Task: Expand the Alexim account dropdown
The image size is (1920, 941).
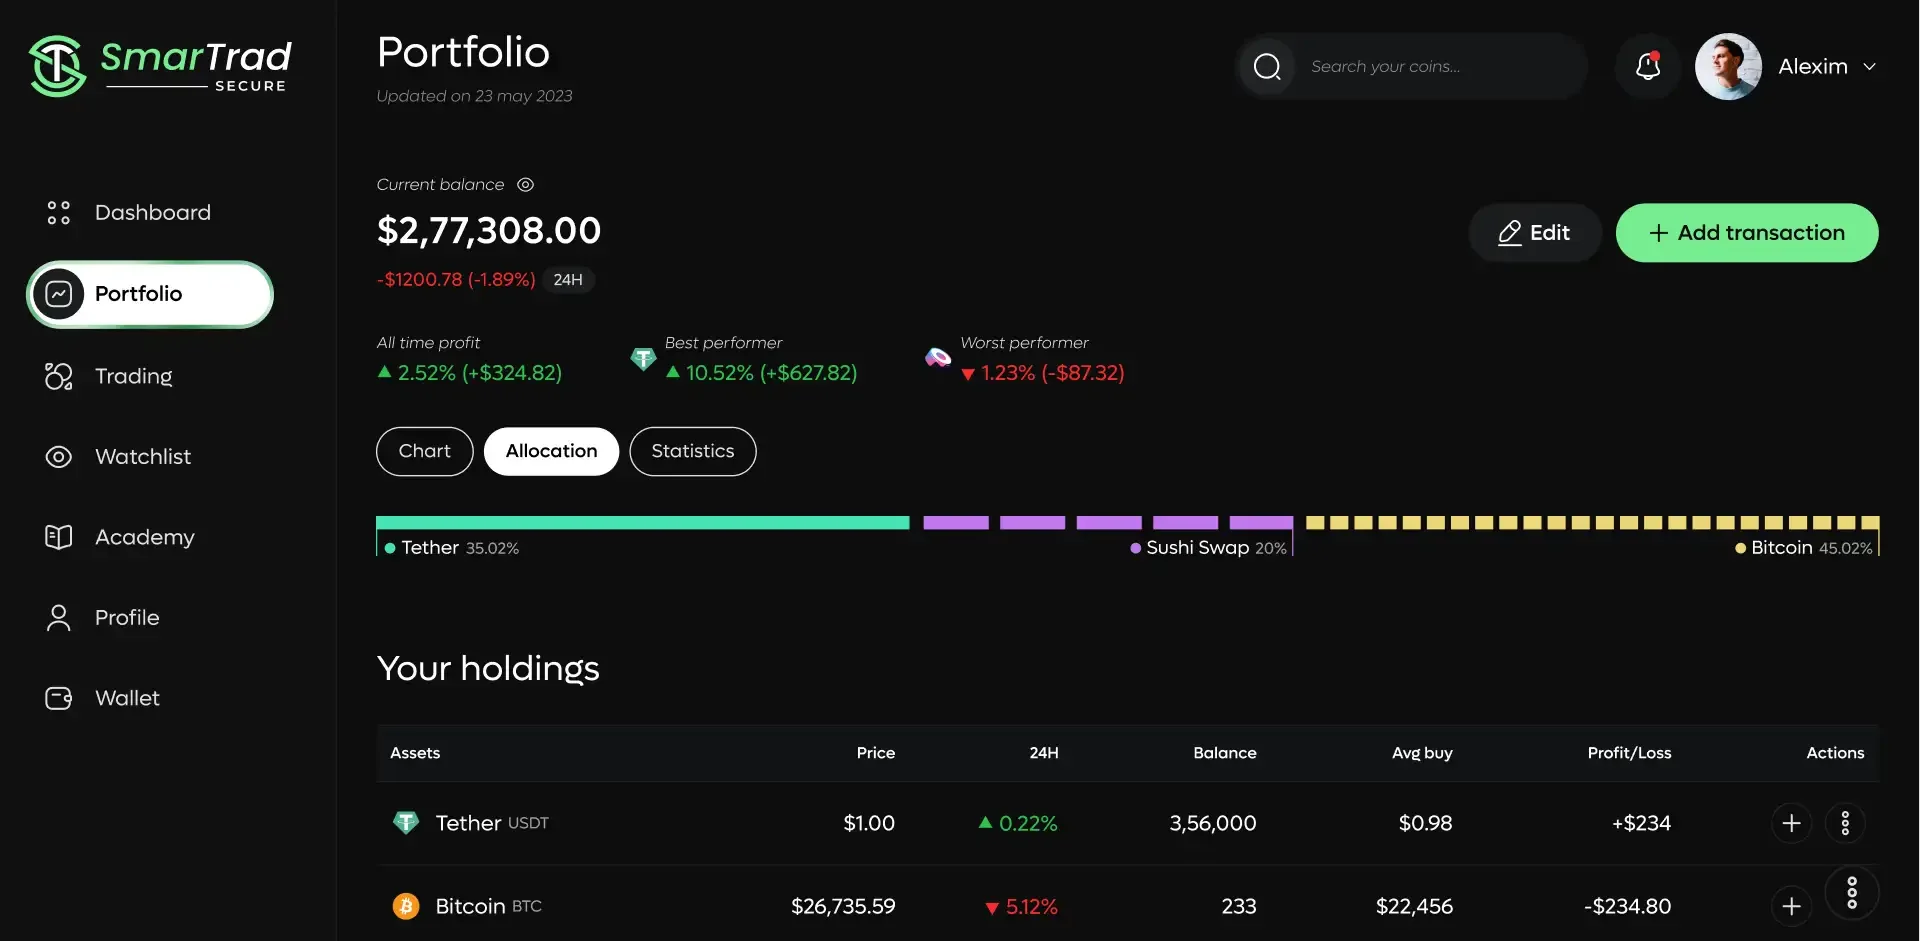Action: coord(1869,67)
